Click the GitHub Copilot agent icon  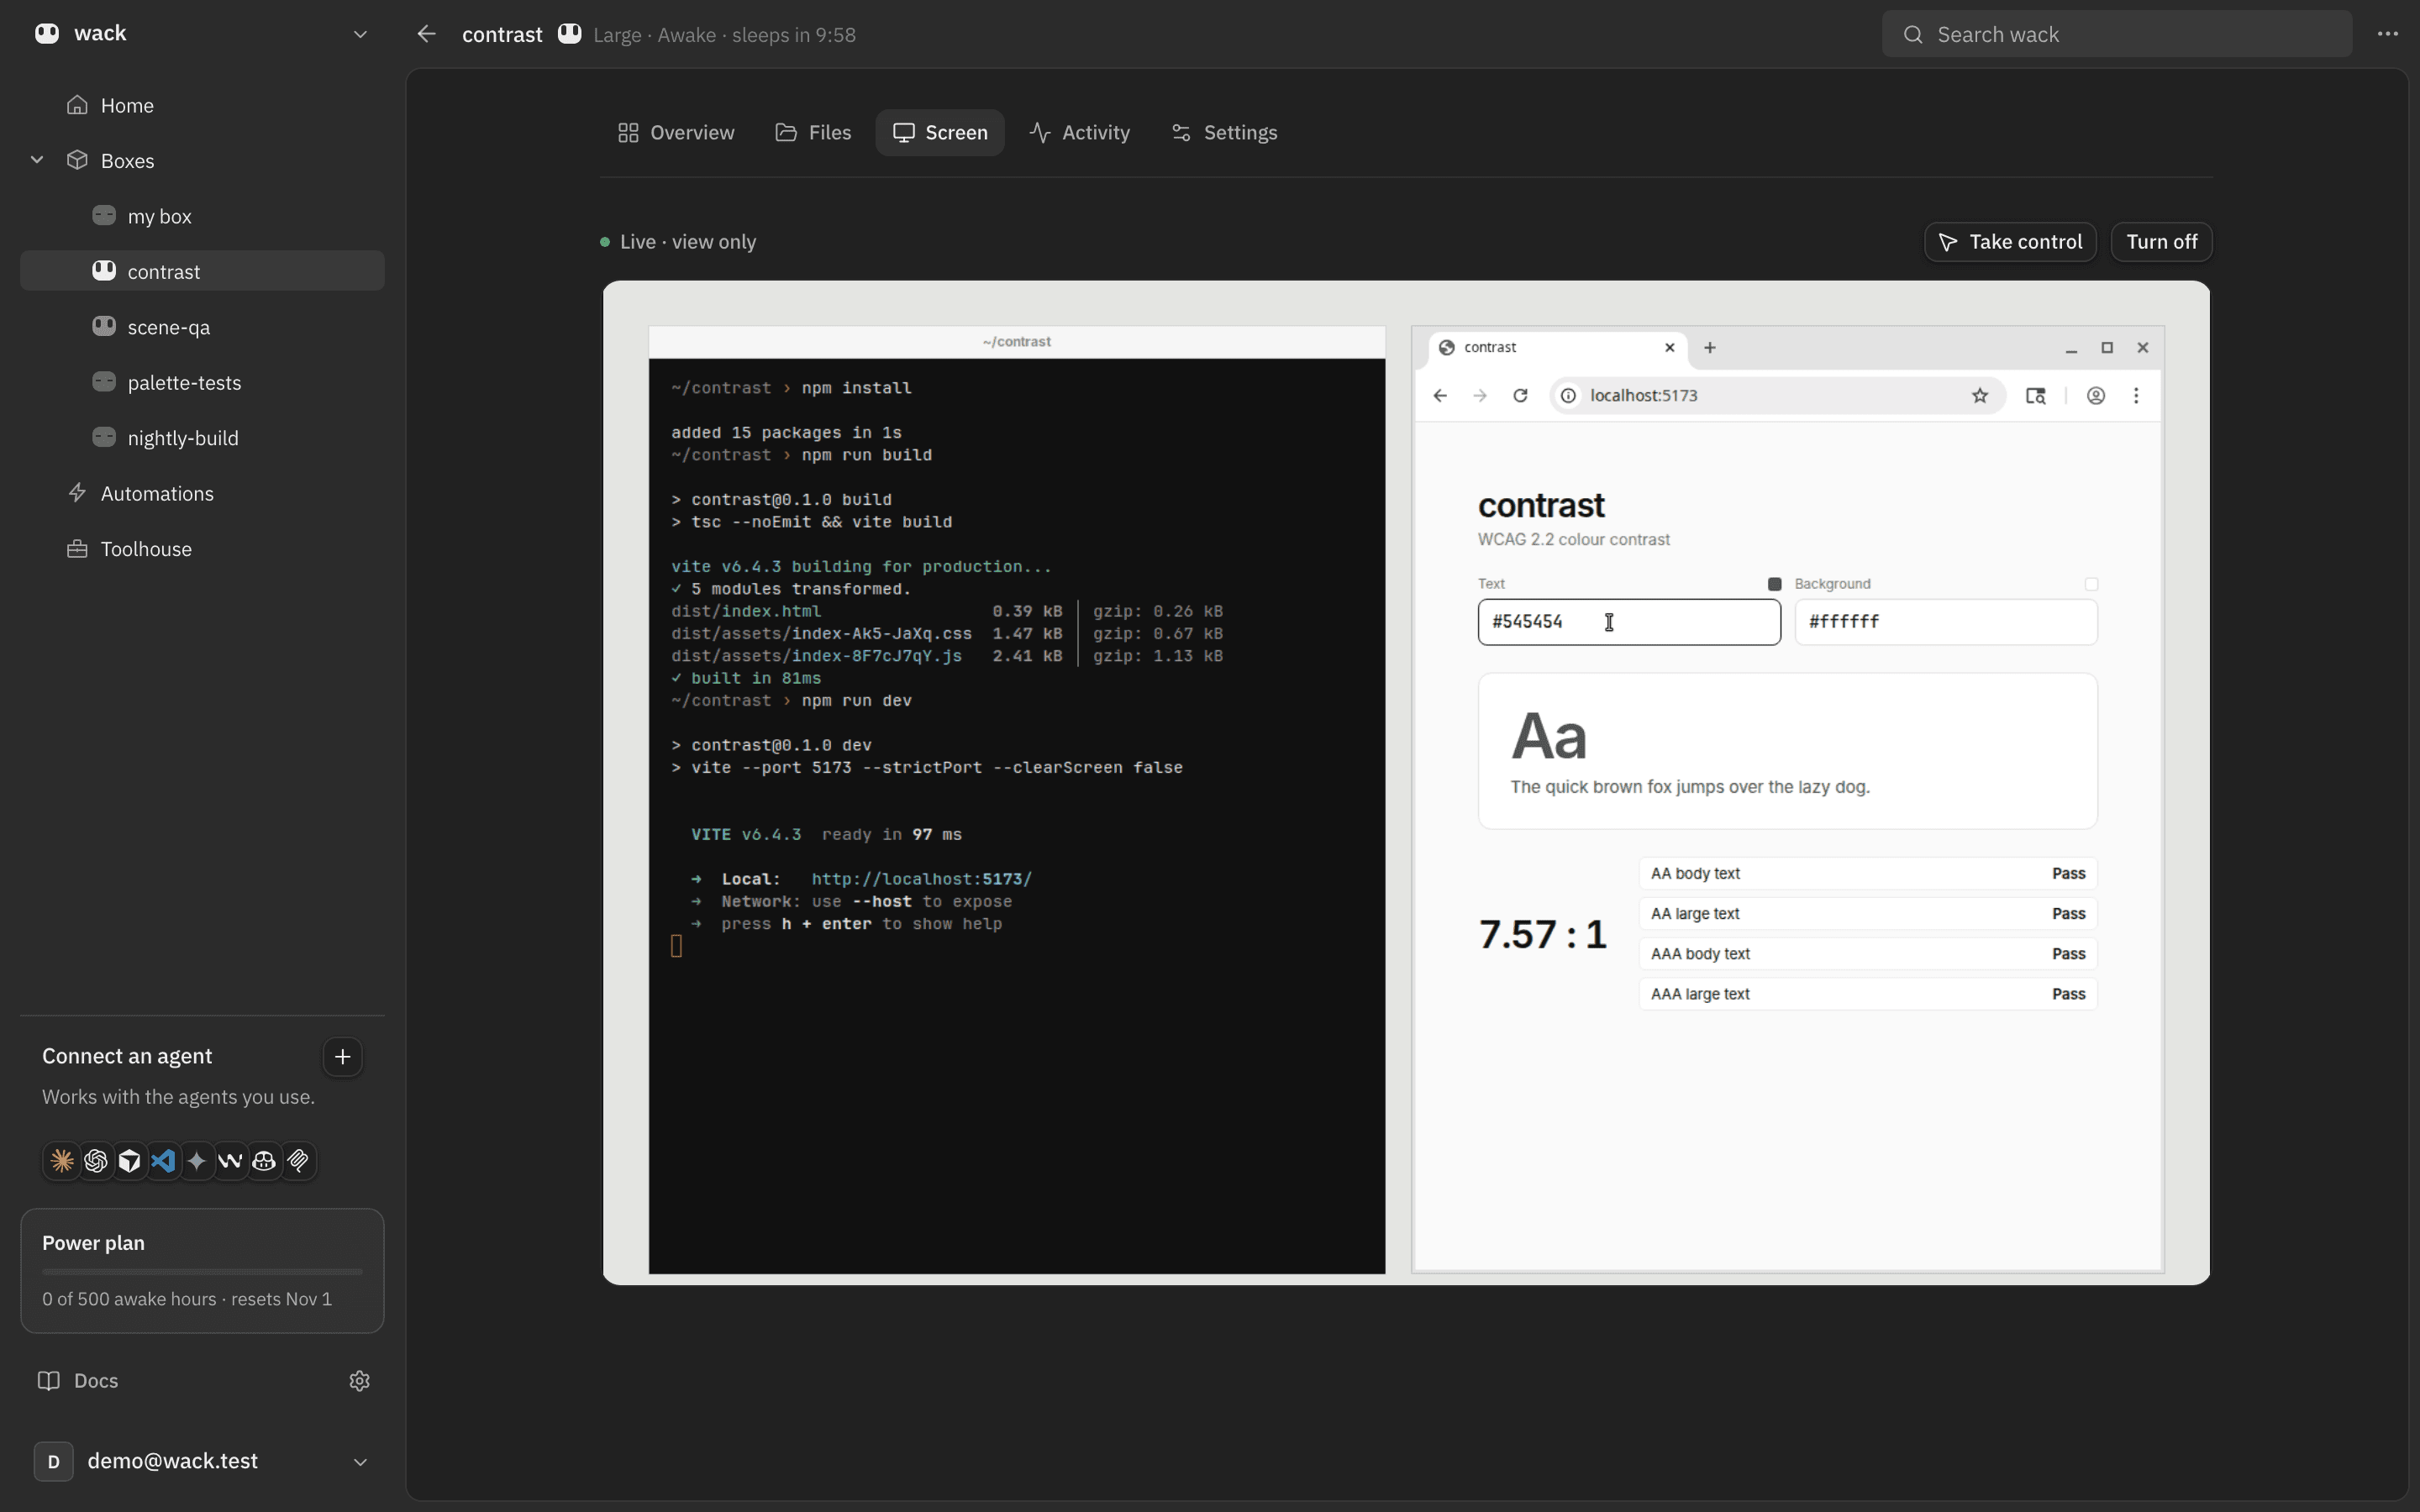point(264,1161)
